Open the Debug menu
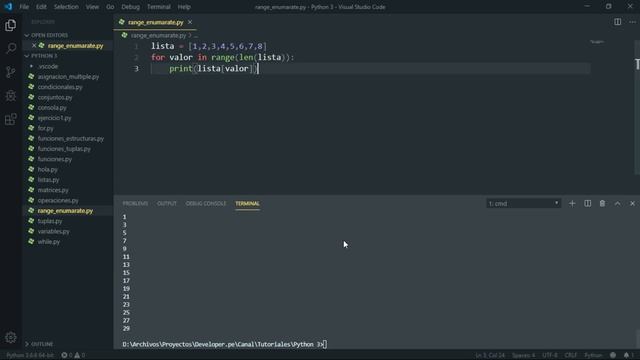This screenshot has height=360, width=640. click(x=131, y=7)
